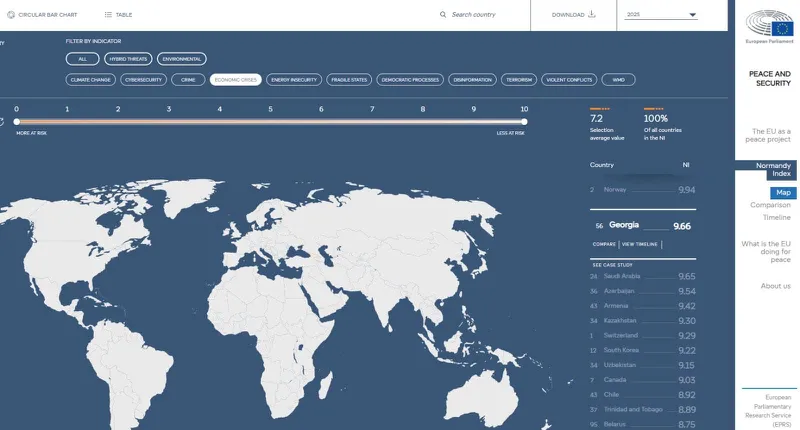The height and width of the screenshot is (430, 800).
Task: Open the About us link
Action: (x=776, y=286)
